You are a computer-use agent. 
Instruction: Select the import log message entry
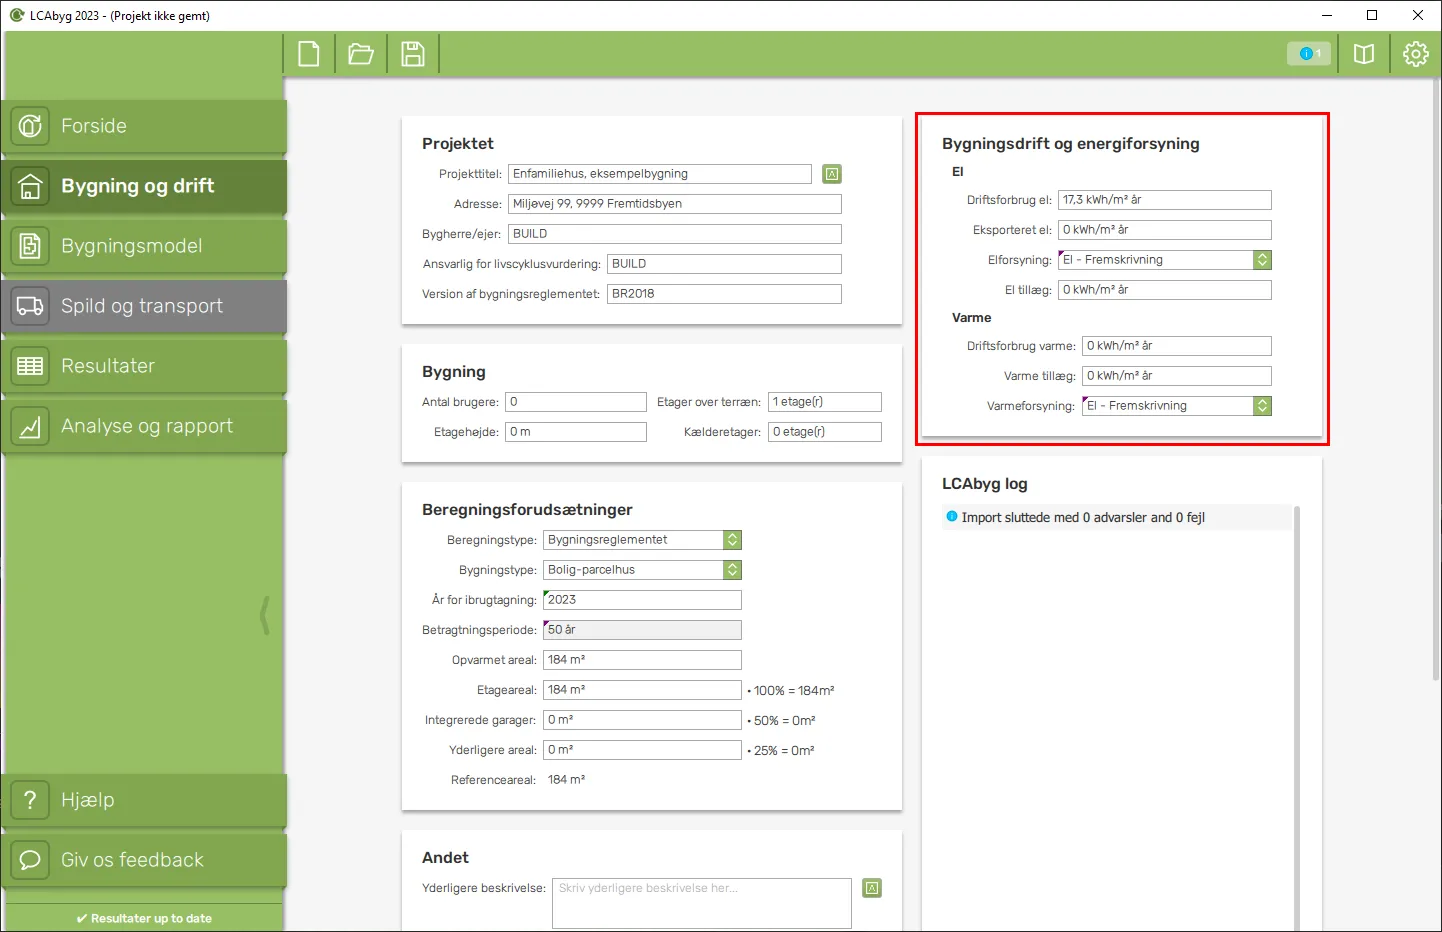(1118, 518)
